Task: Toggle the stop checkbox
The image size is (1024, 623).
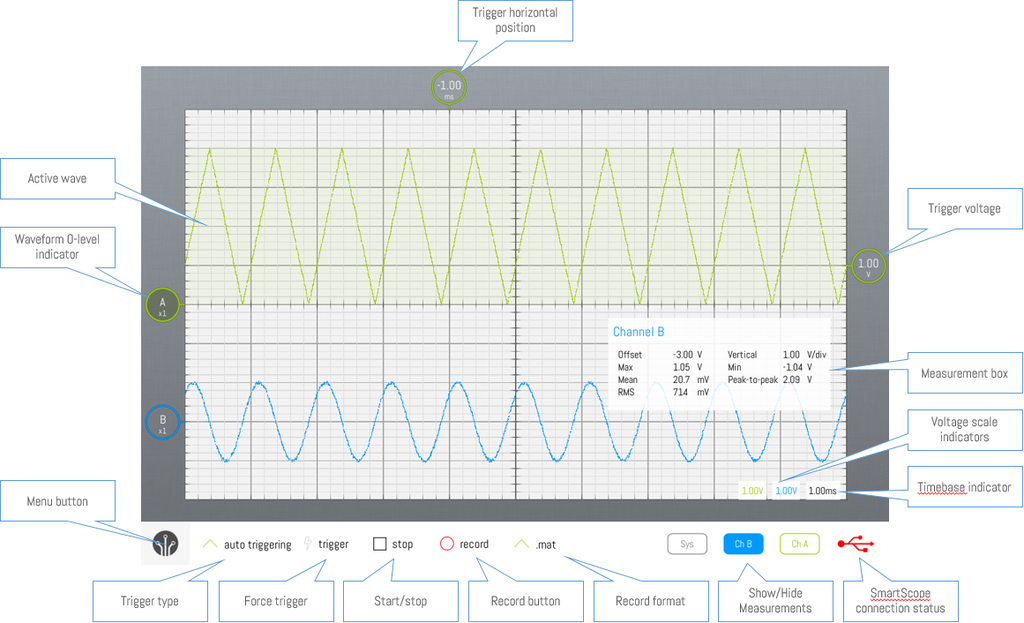Action: click(380, 545)
